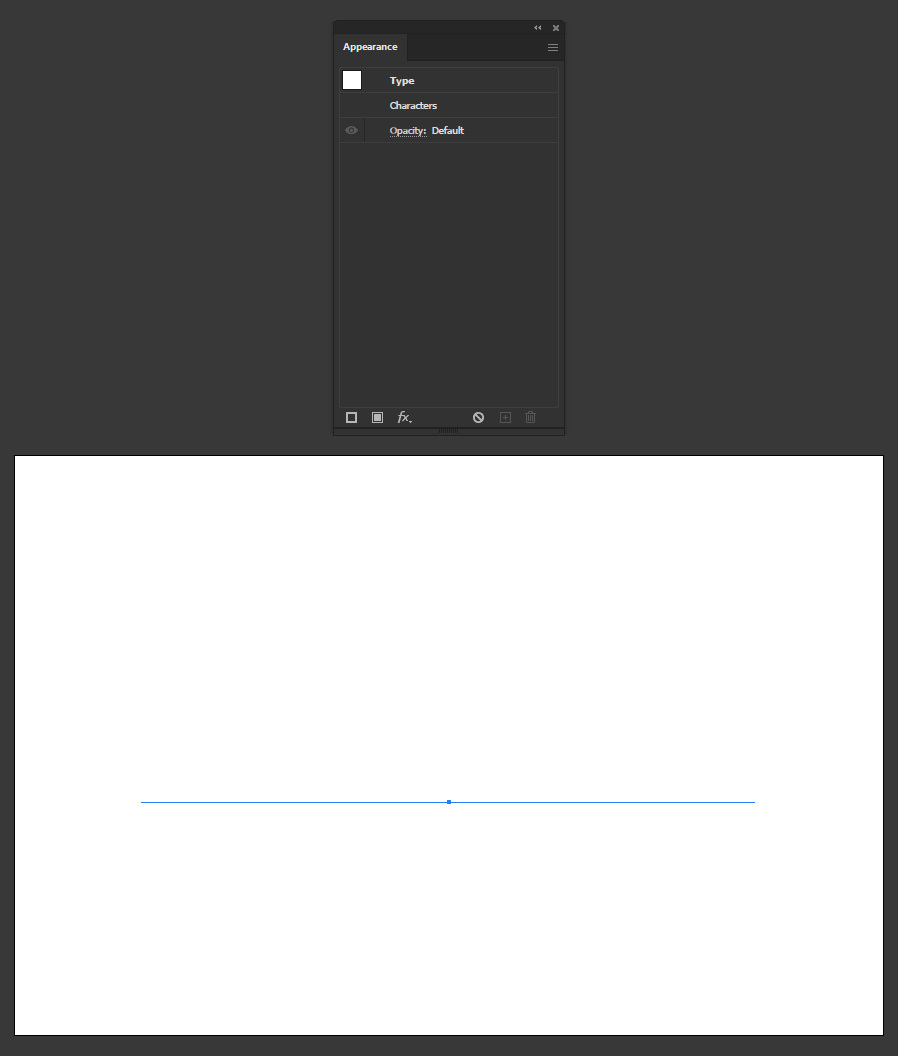Screen dimensions: 898x1056
Task: Open the fx Add New Effect menu
Action: pyautogui.click(x=404, y=418)
